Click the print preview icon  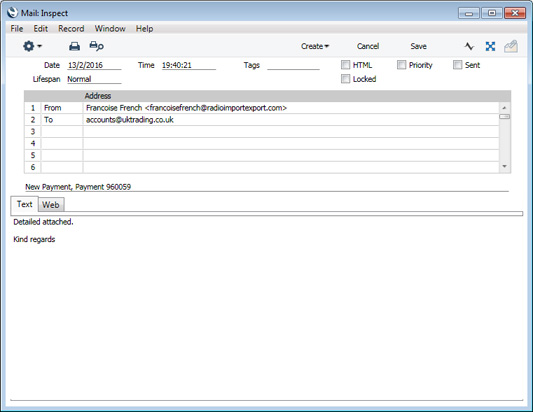(x=97, y=46)
